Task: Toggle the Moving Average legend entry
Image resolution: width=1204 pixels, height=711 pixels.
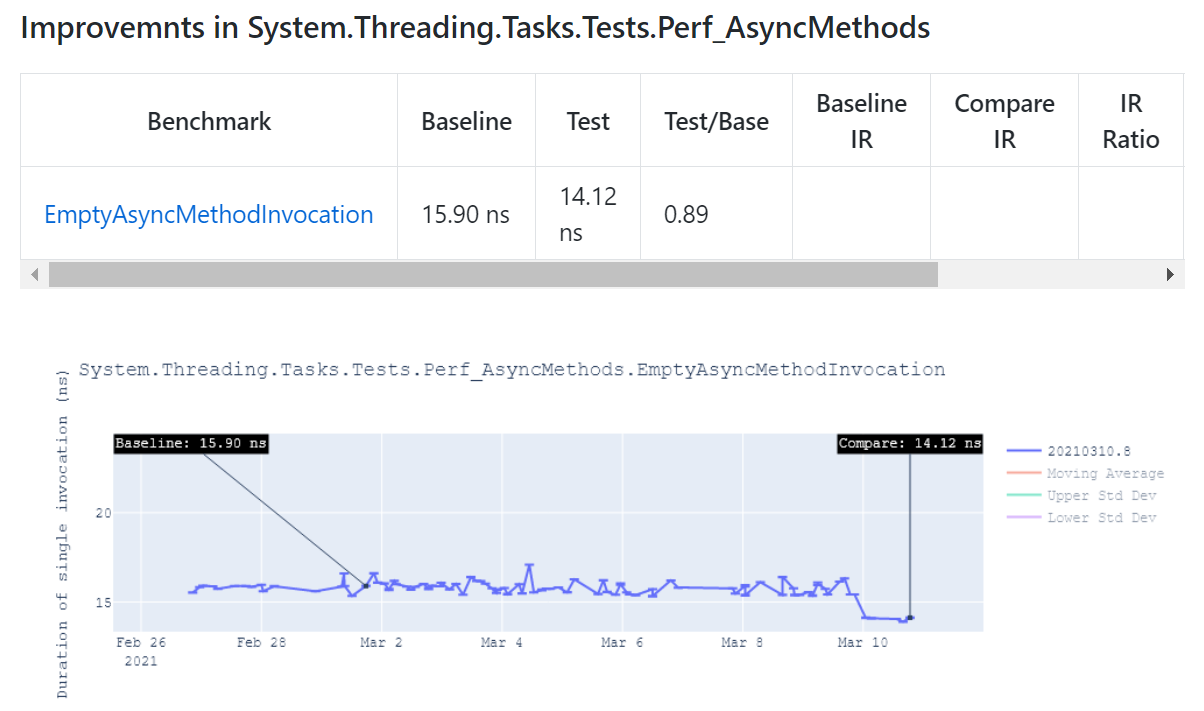Action: (x=1086, y=474)
